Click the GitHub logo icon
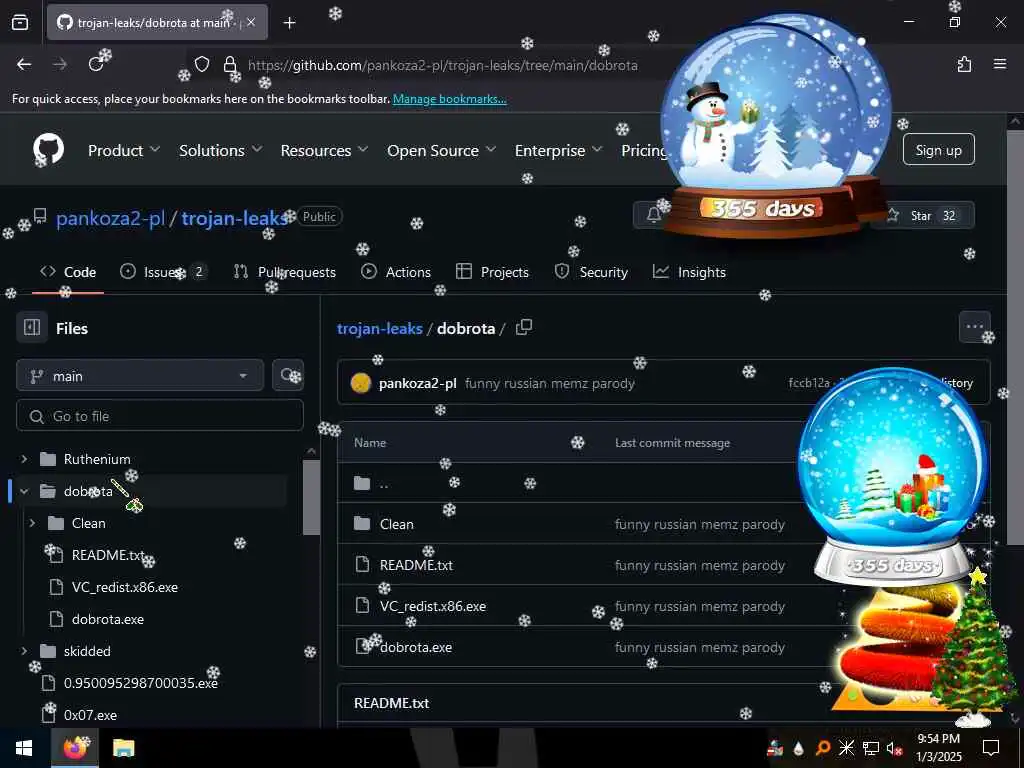1024x768 pixels. click(x=48, y=150)
